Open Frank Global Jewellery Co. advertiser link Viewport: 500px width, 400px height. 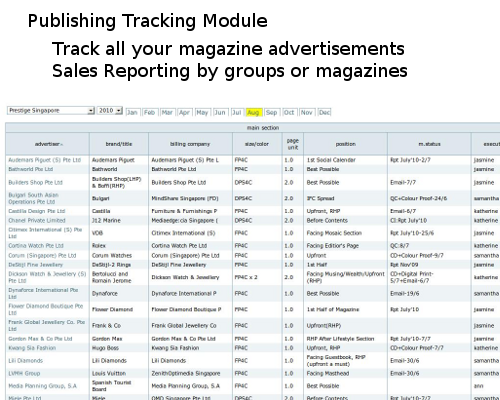tap(47, 325)
